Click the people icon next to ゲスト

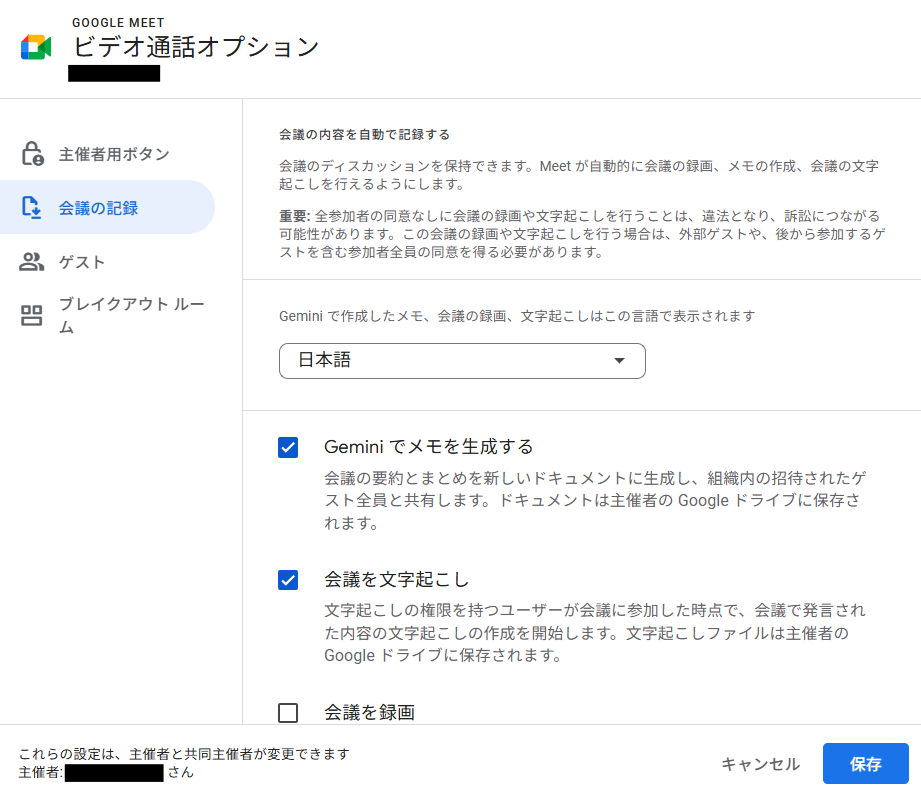[32, 262]
